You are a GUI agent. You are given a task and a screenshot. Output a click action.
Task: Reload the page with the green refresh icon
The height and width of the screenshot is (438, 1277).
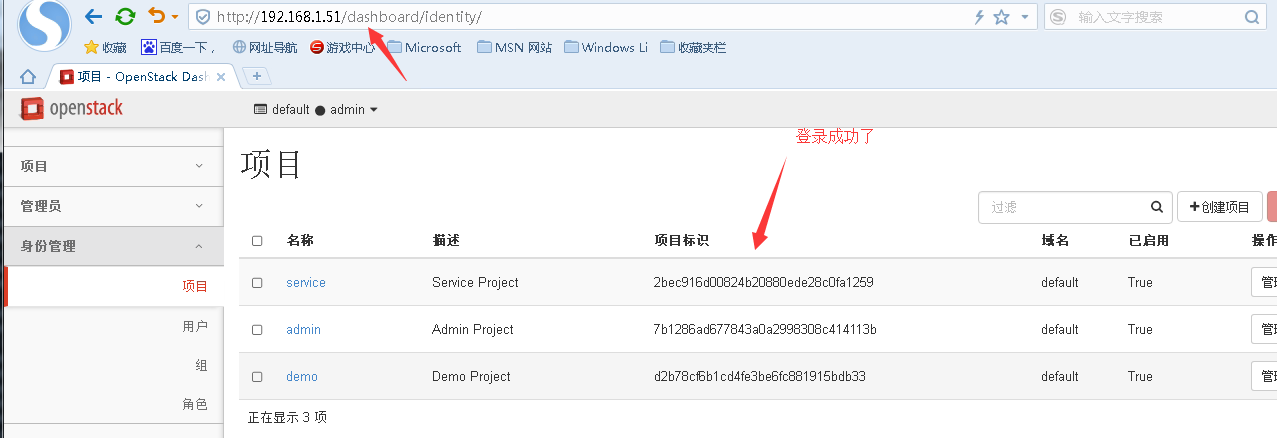click(125, 16)
